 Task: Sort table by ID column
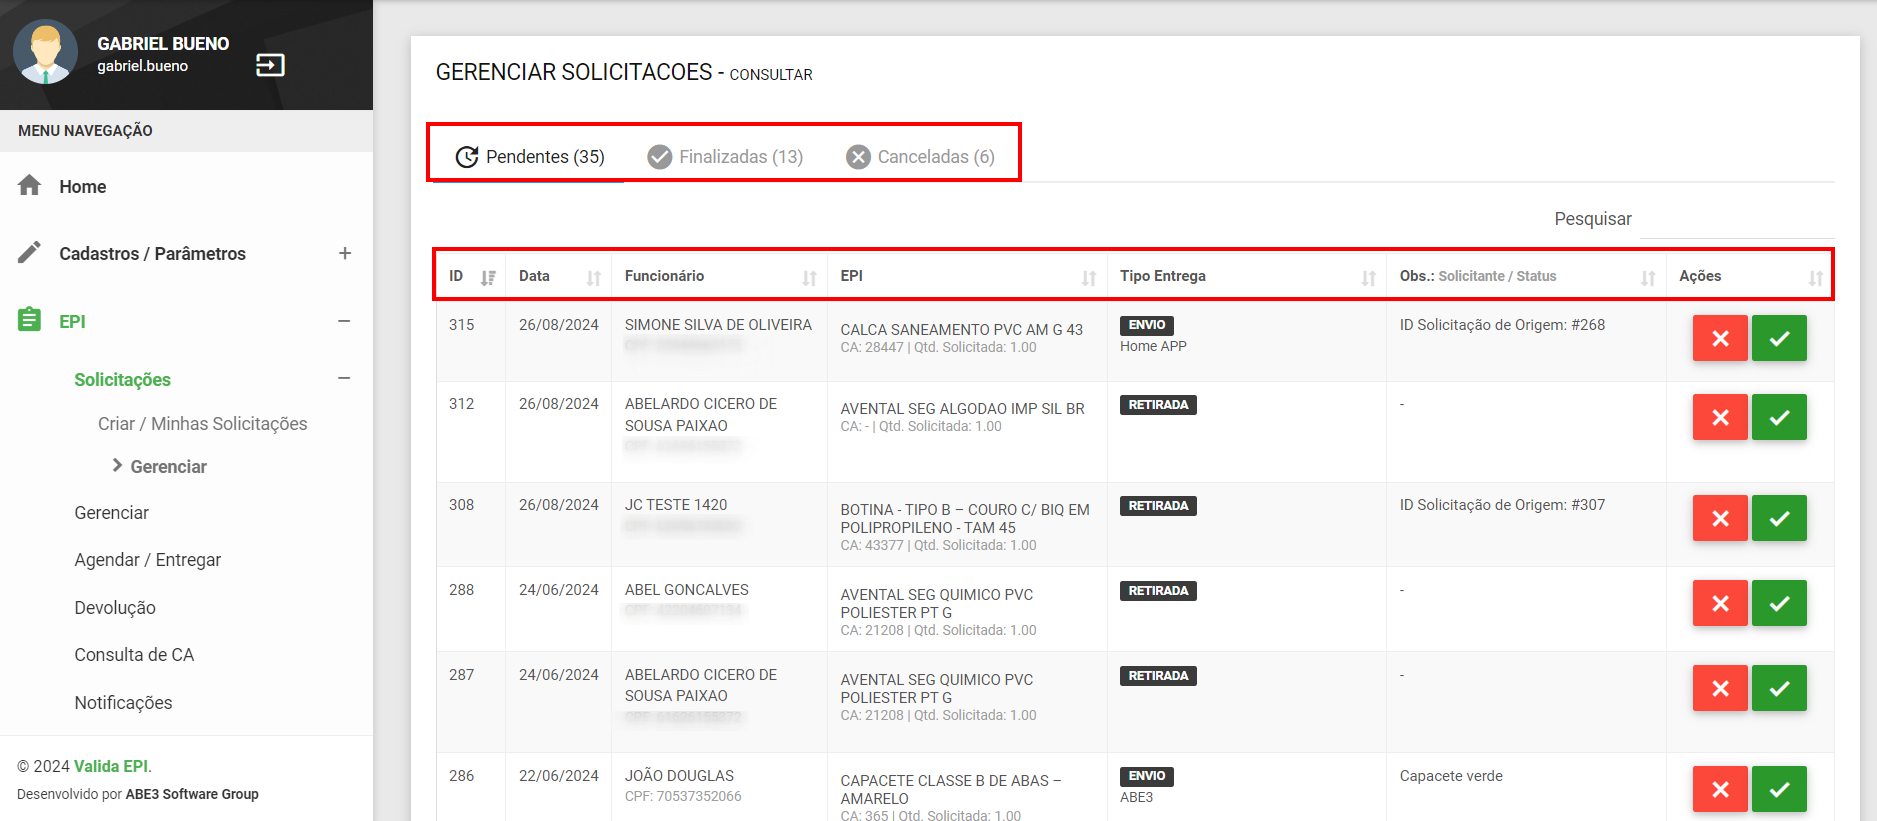(x=471, y=276)
